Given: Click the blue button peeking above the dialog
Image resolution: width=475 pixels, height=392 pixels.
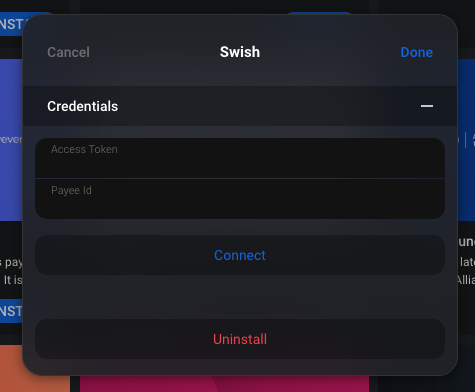Looking at the screenshot, I should pos(319,13).
